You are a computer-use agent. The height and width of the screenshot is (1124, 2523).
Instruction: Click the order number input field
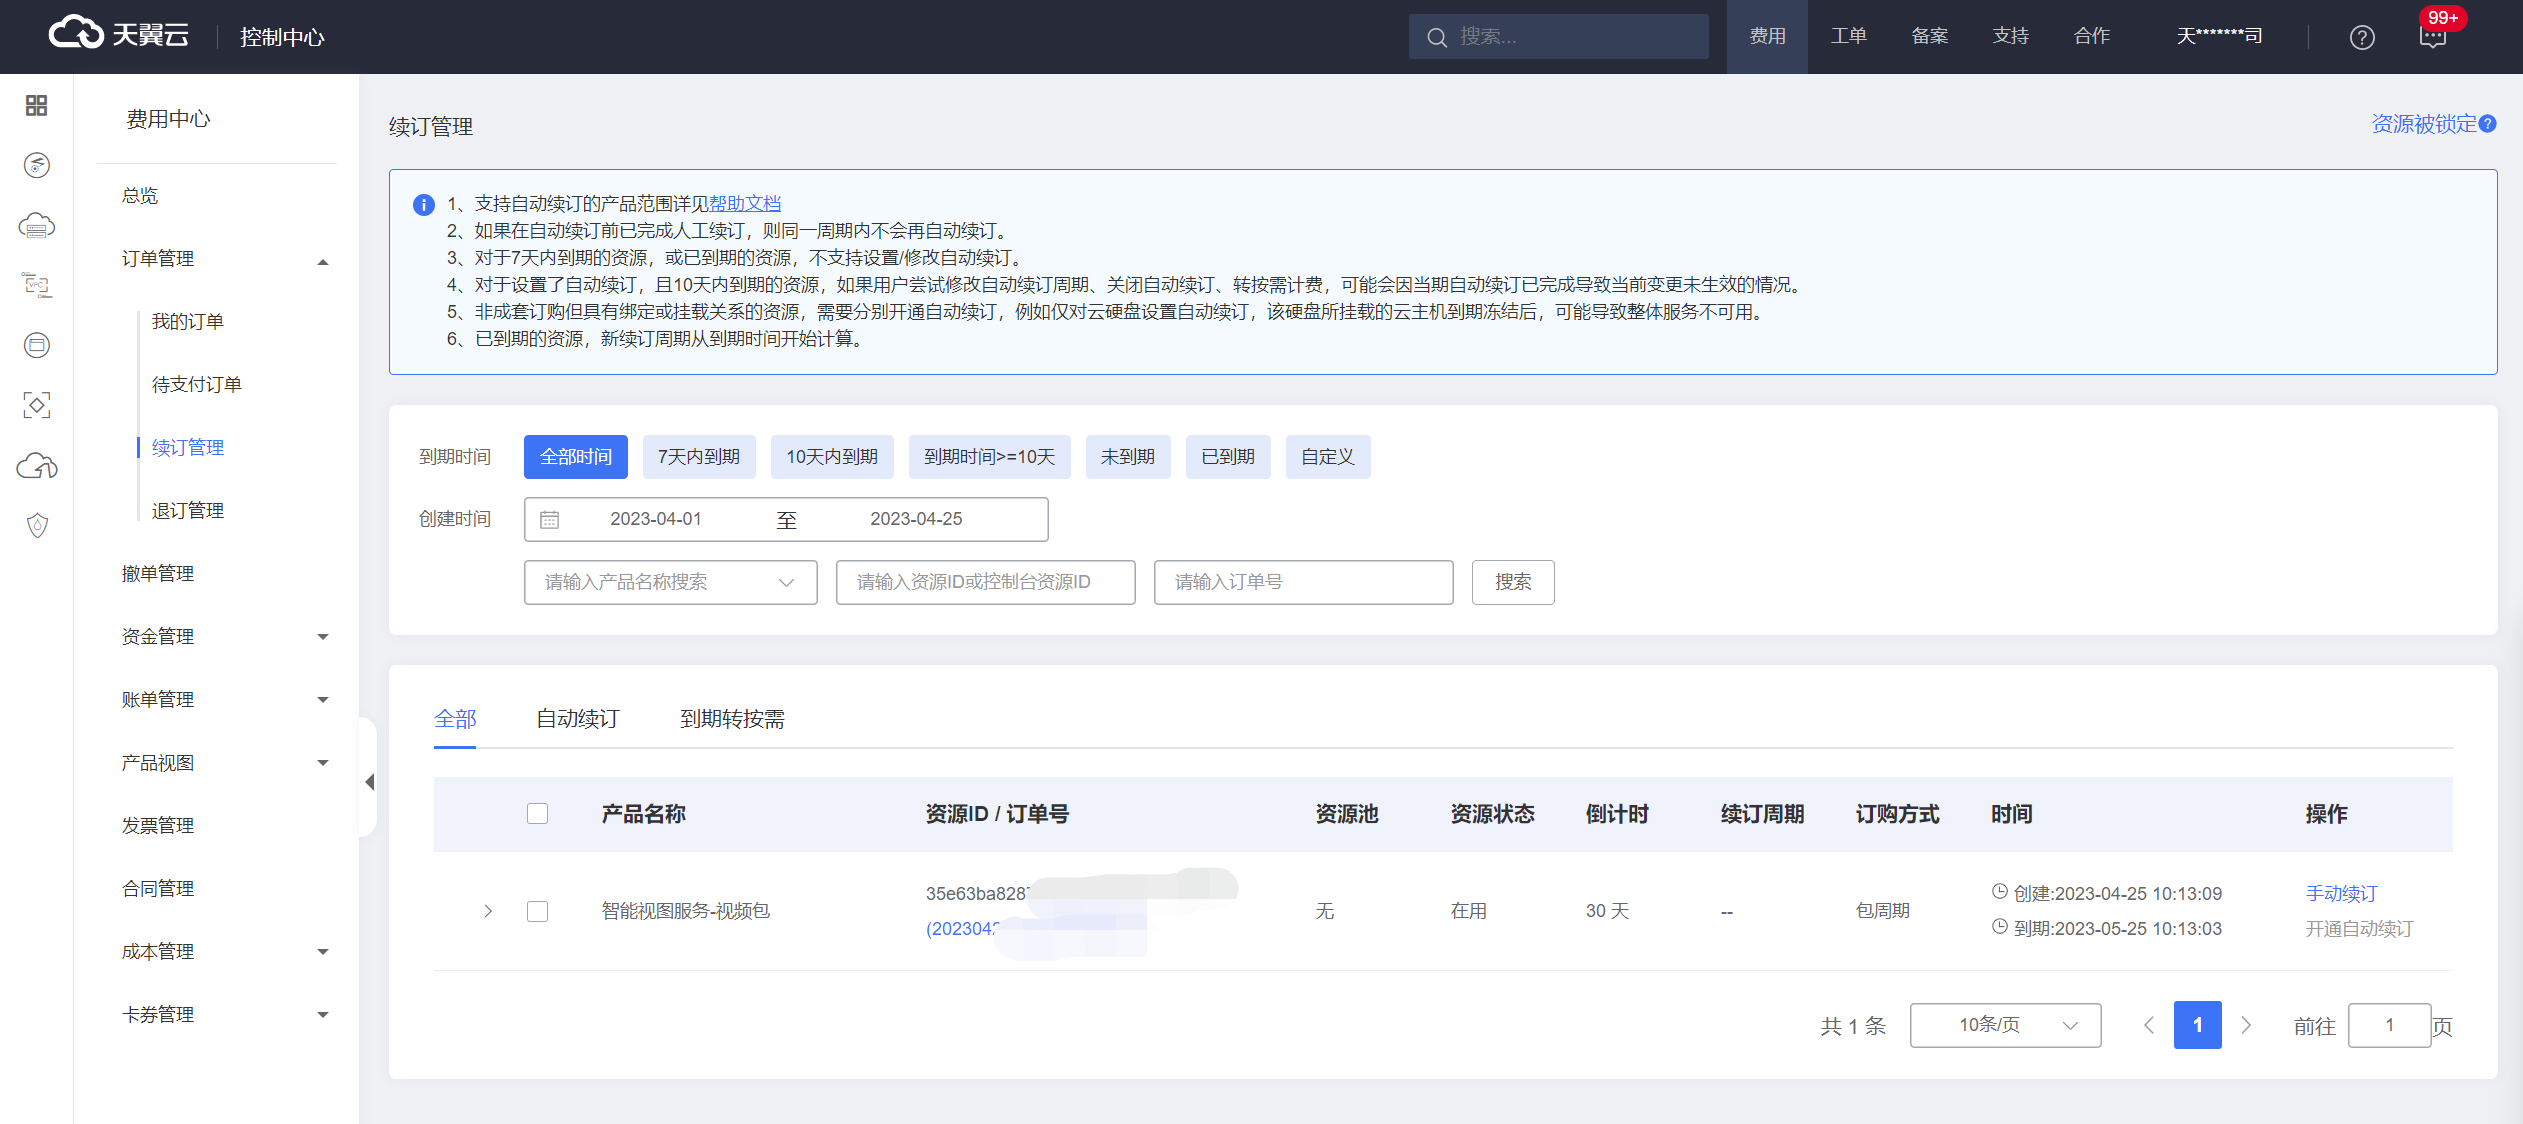coord(1302,582)
